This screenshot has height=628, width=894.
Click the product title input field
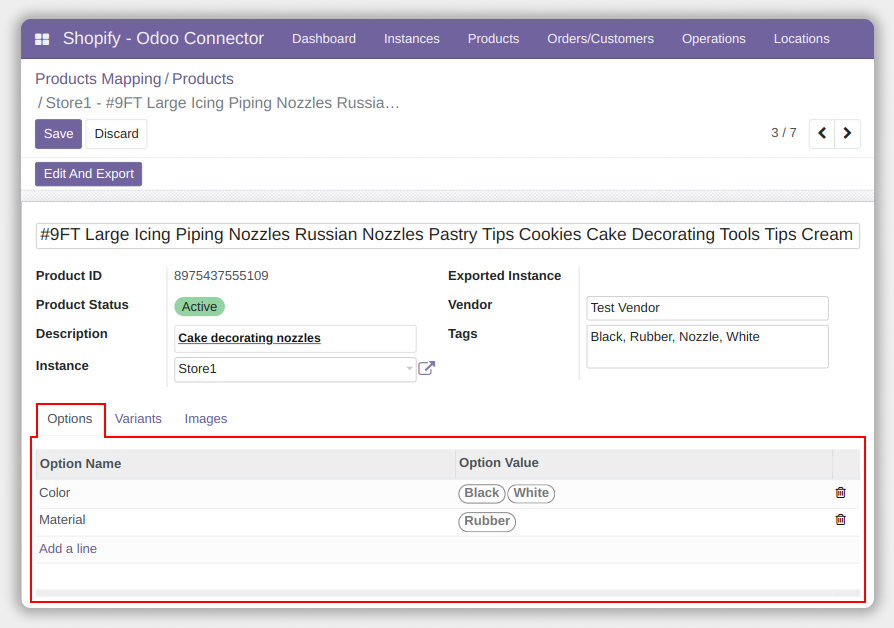pyautogui.click(x=448, y=235)
